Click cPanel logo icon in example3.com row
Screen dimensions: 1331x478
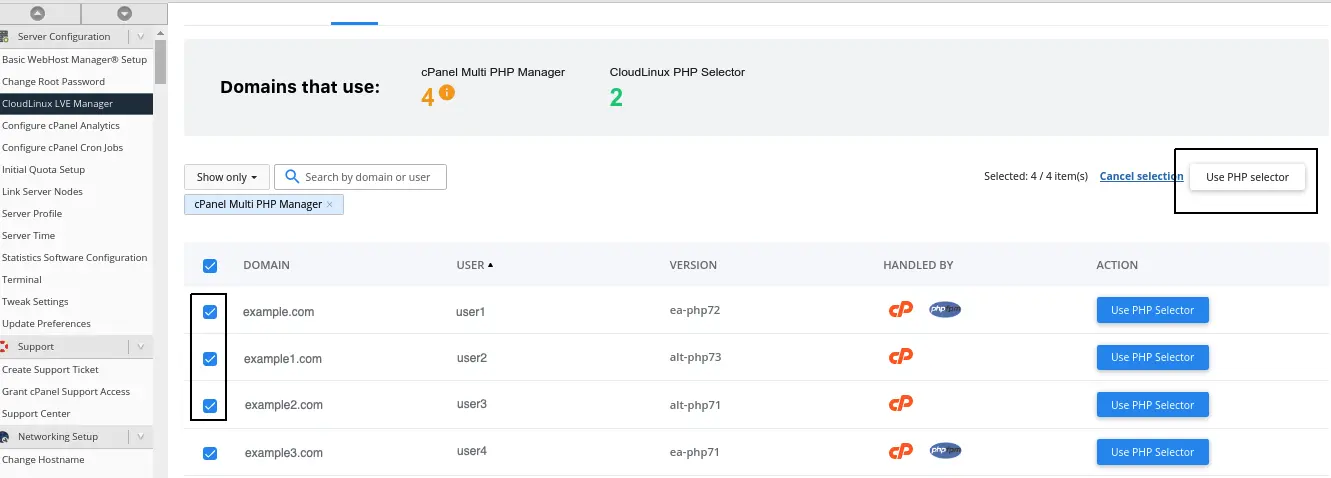click(901, 451)
